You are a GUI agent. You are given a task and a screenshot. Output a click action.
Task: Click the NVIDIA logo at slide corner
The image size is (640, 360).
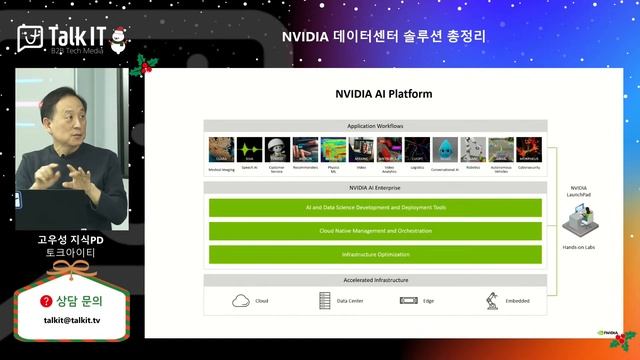click(608, 333)
